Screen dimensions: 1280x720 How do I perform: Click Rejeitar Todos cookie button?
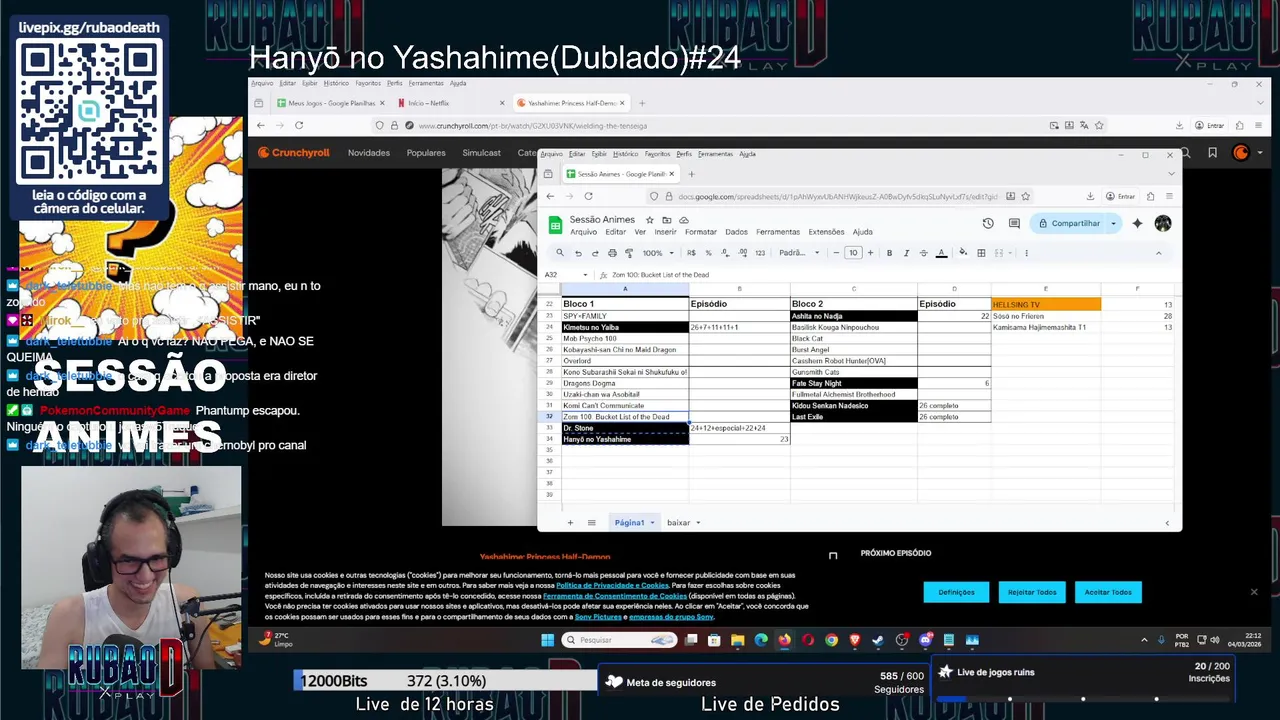pyautogui.click(x=1032, y=592)
